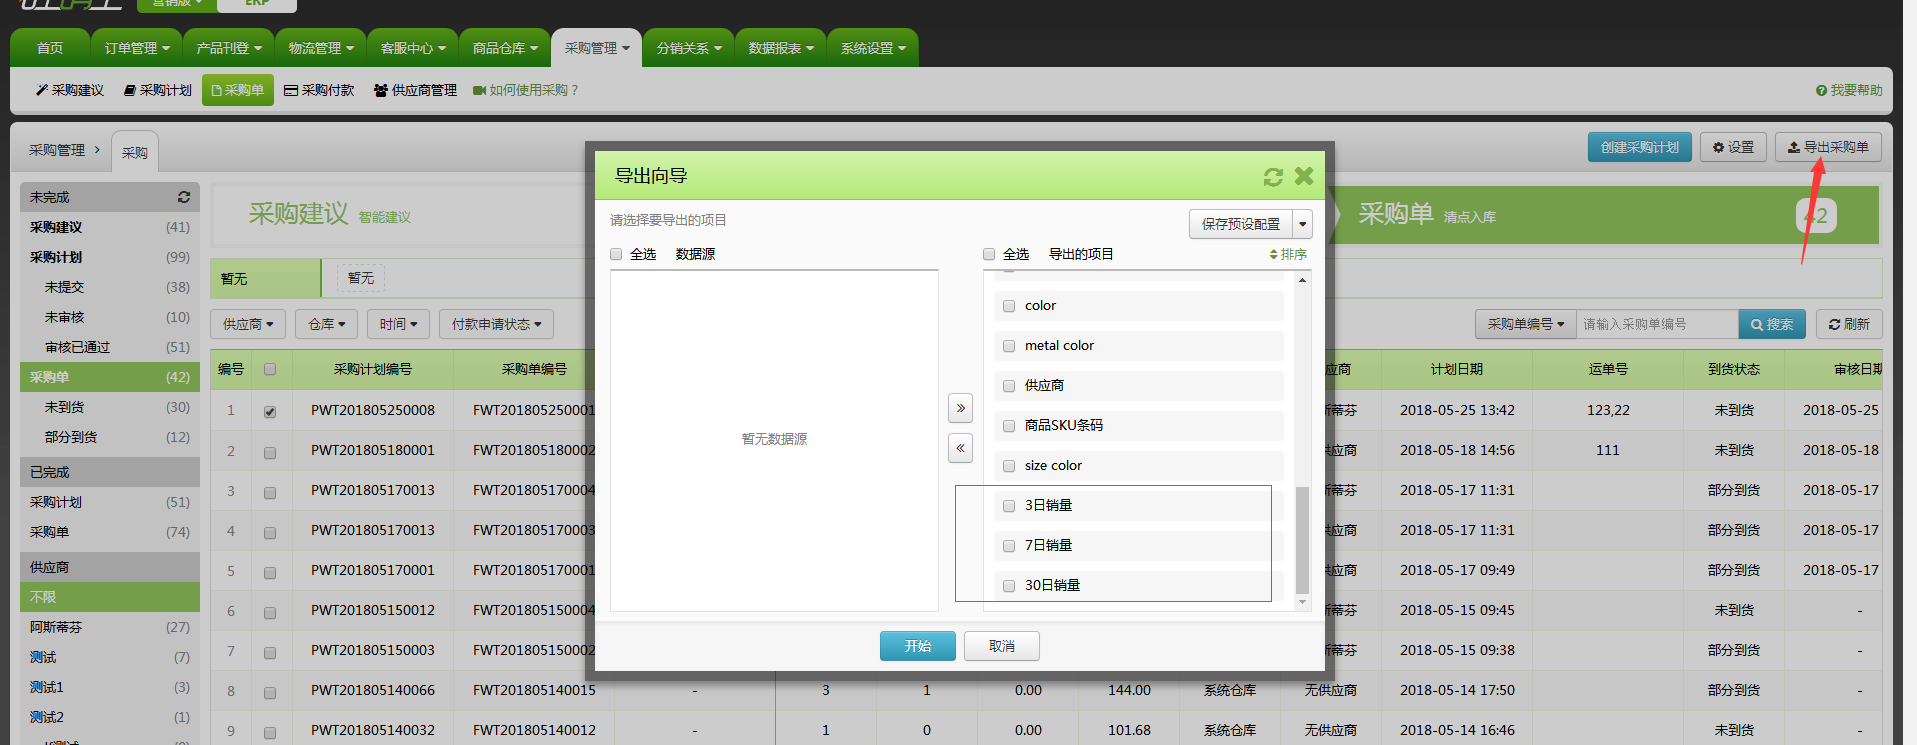Open the 付款申请状态 filter dropdown
This screenshot has width=1917, height=745.
[496, 324]
